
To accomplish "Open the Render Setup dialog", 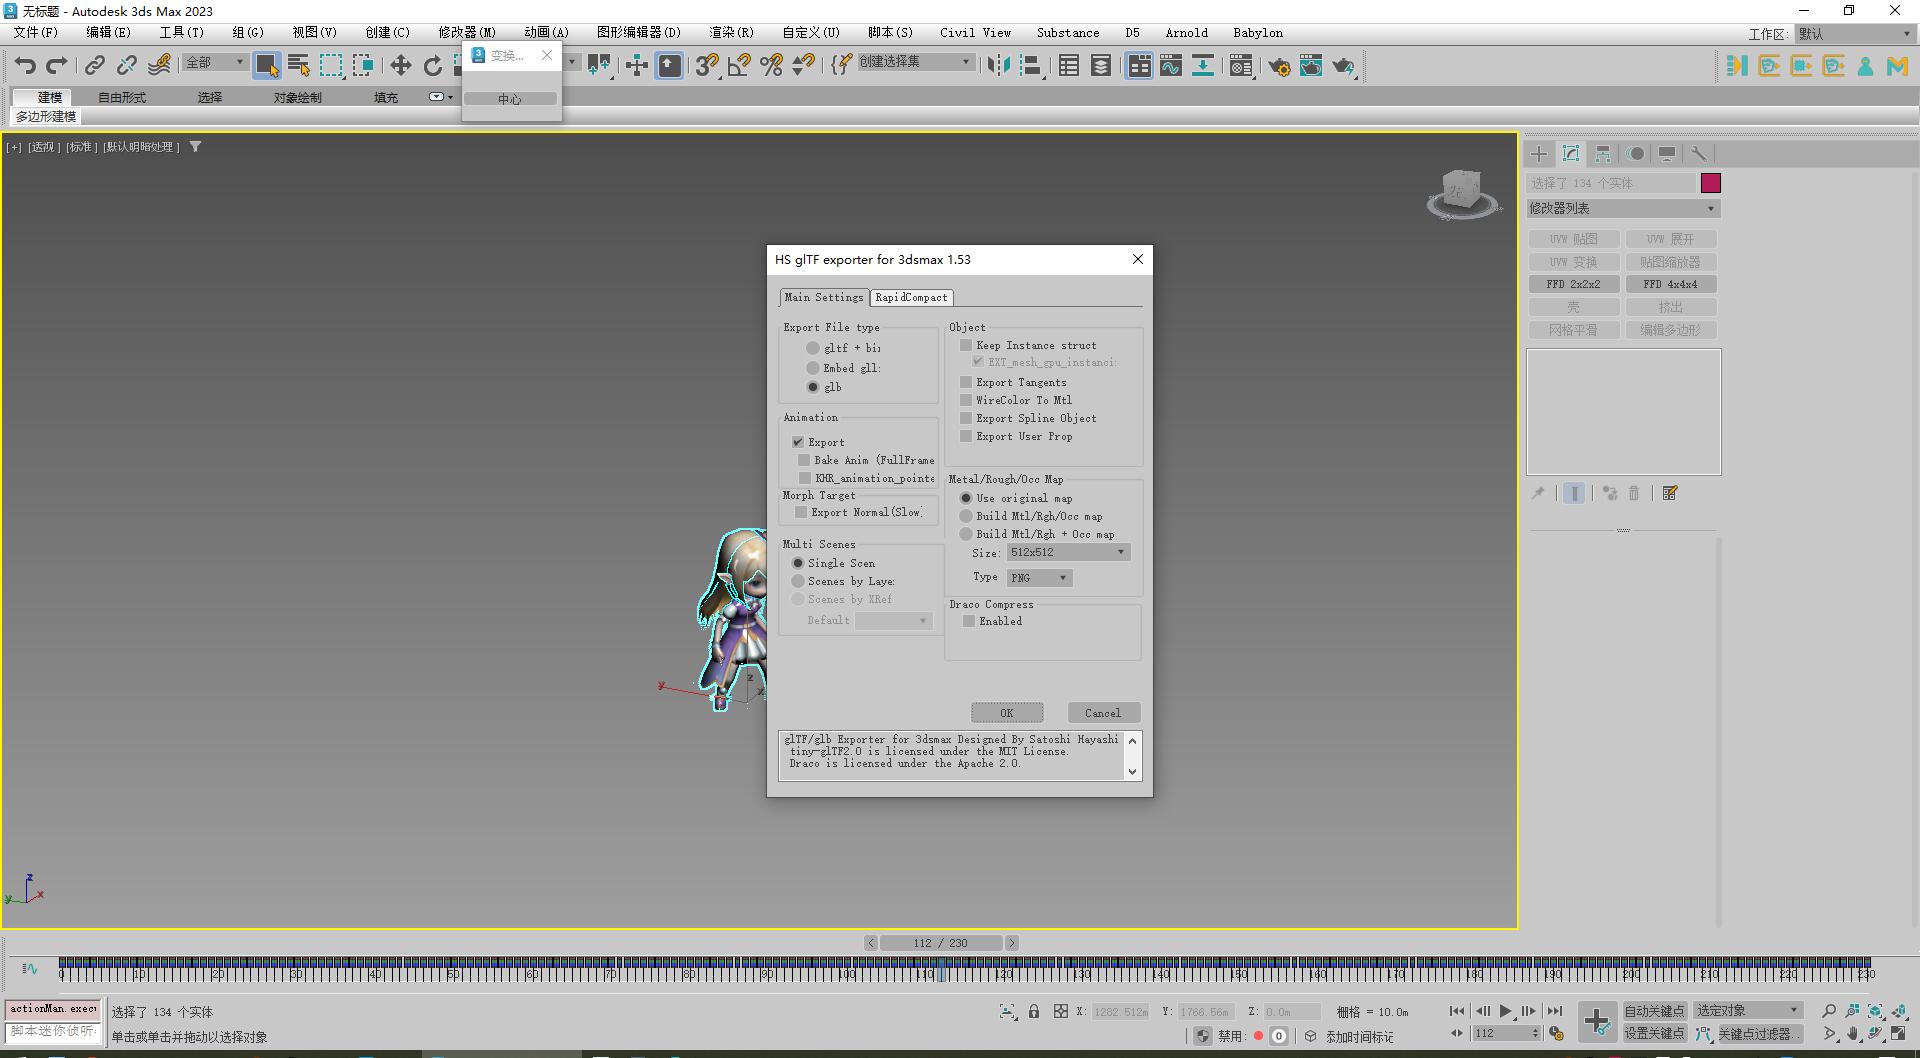I will (x=1279, y=66).
